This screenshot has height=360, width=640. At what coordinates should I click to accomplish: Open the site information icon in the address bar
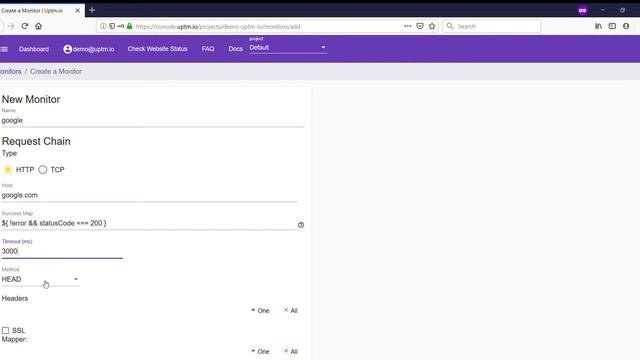[103, 26]
